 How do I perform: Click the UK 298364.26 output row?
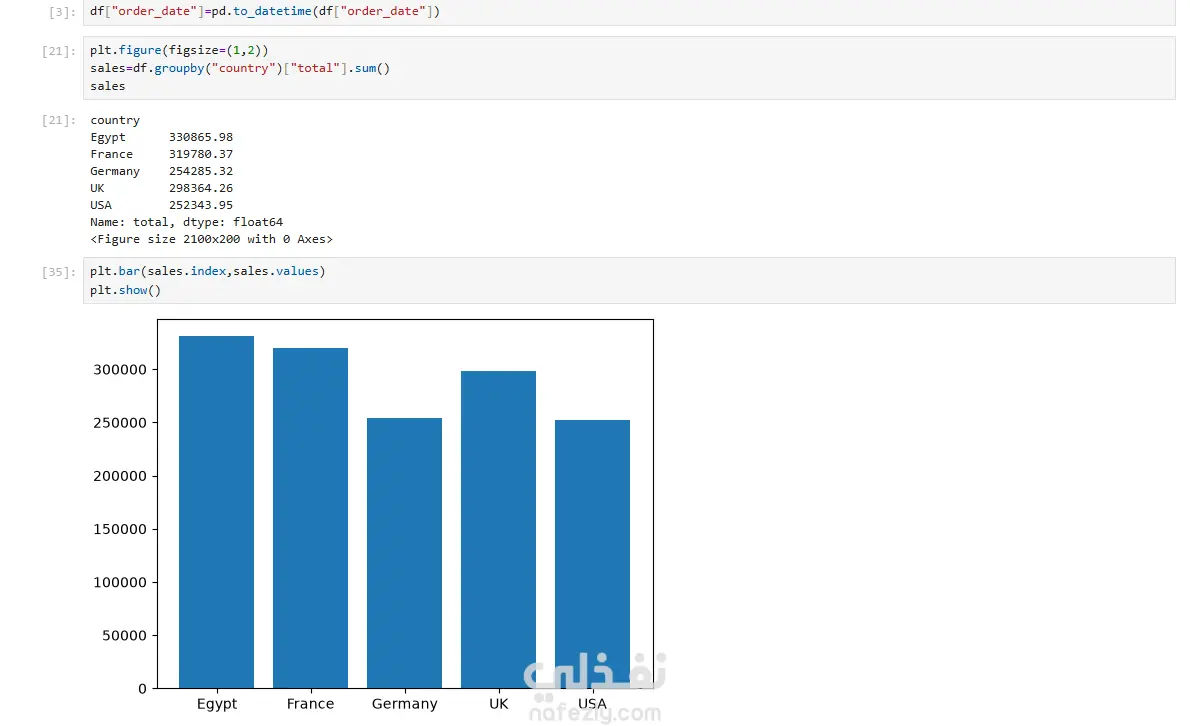(162, 188)
